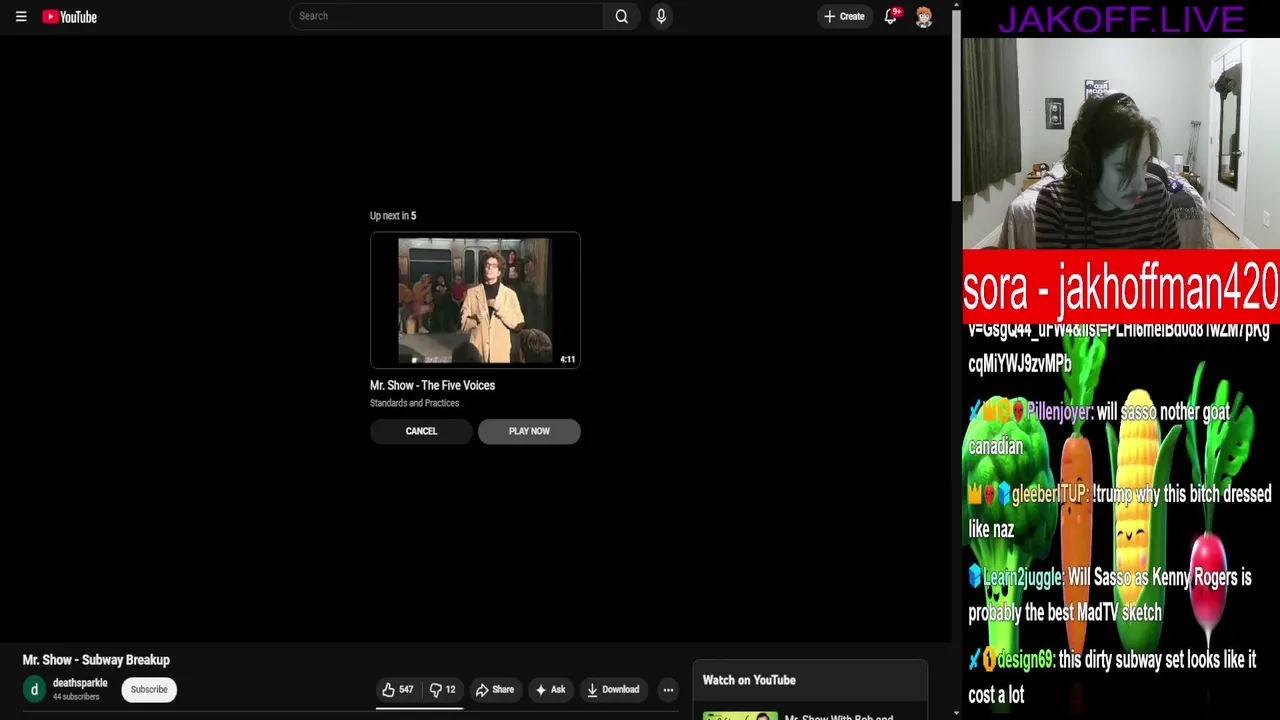Open the deathsparkle channel name link
This screenshot has width=1280, height=720.
click(80, 683)
